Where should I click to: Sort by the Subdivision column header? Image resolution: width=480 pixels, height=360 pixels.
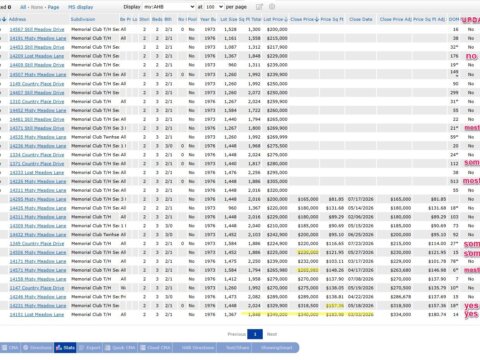pos(83,19)
